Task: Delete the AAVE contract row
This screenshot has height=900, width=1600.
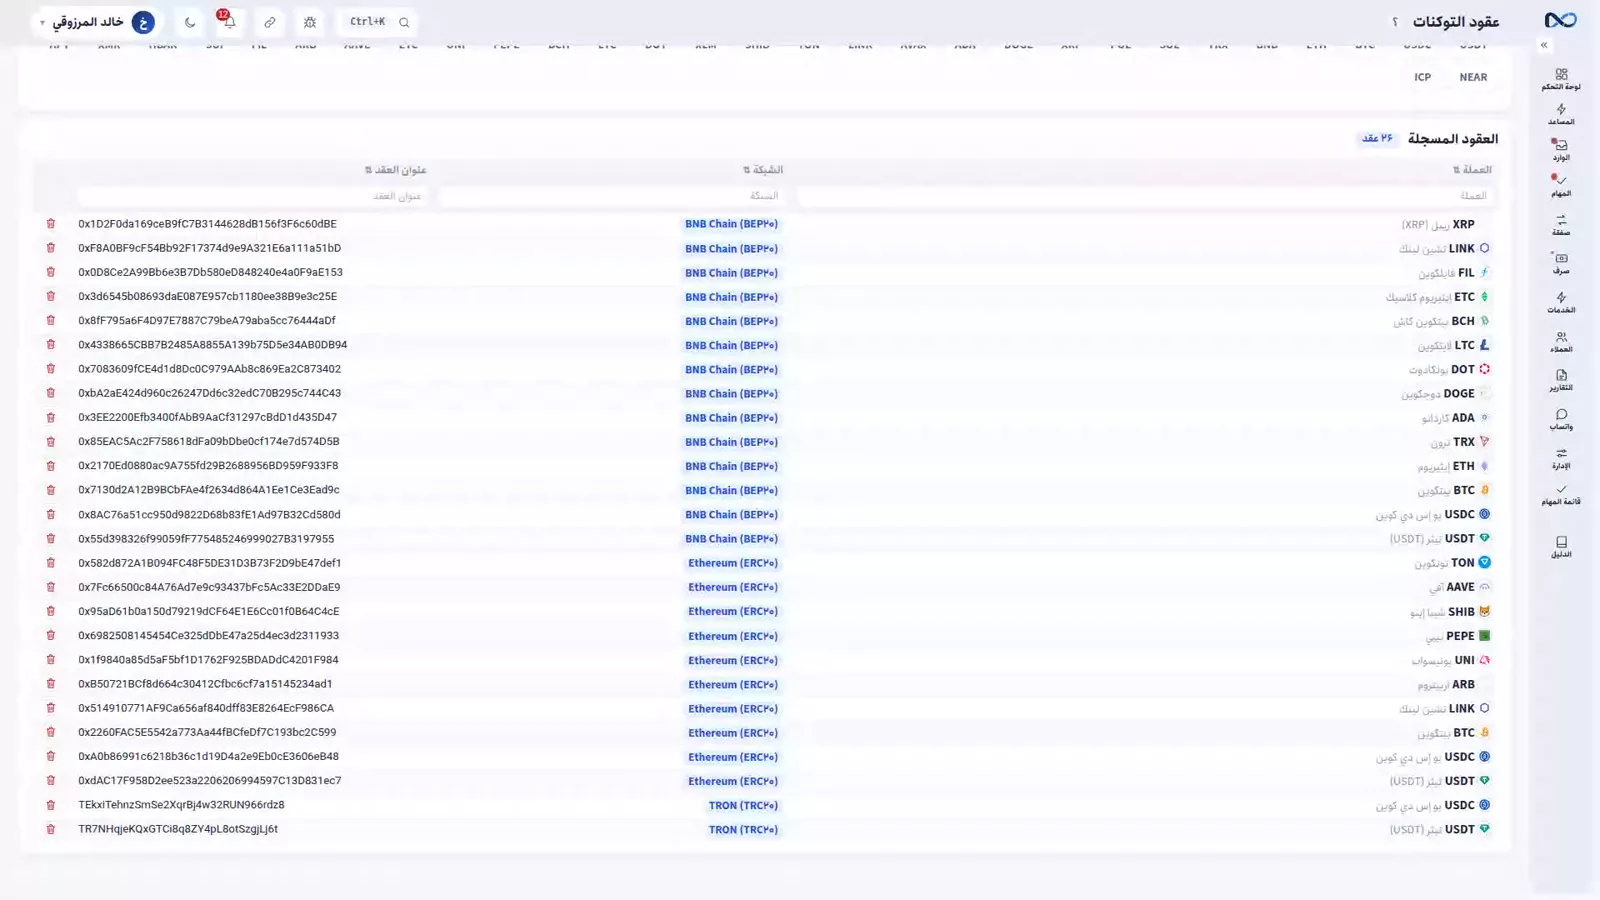Action: (x=50, y=587)
